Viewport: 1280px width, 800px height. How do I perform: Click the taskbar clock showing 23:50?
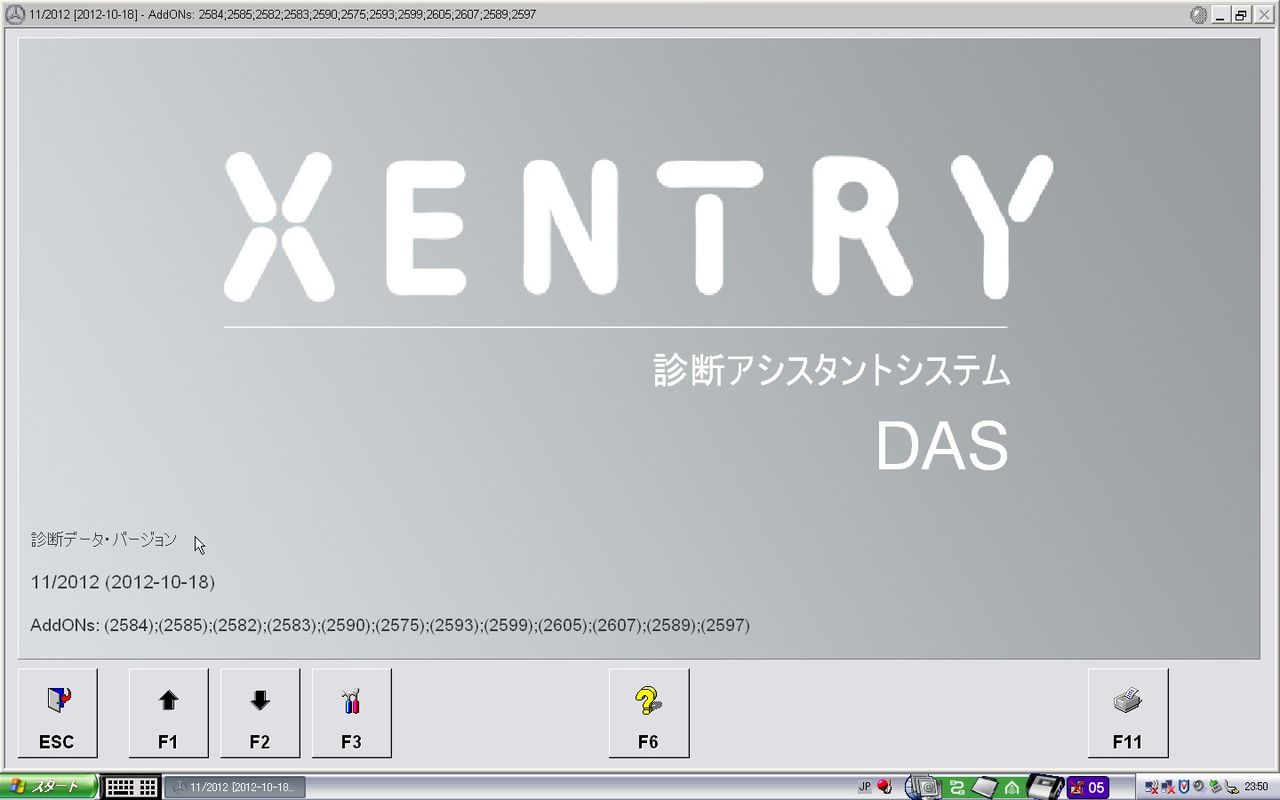tap(1256, 787)
